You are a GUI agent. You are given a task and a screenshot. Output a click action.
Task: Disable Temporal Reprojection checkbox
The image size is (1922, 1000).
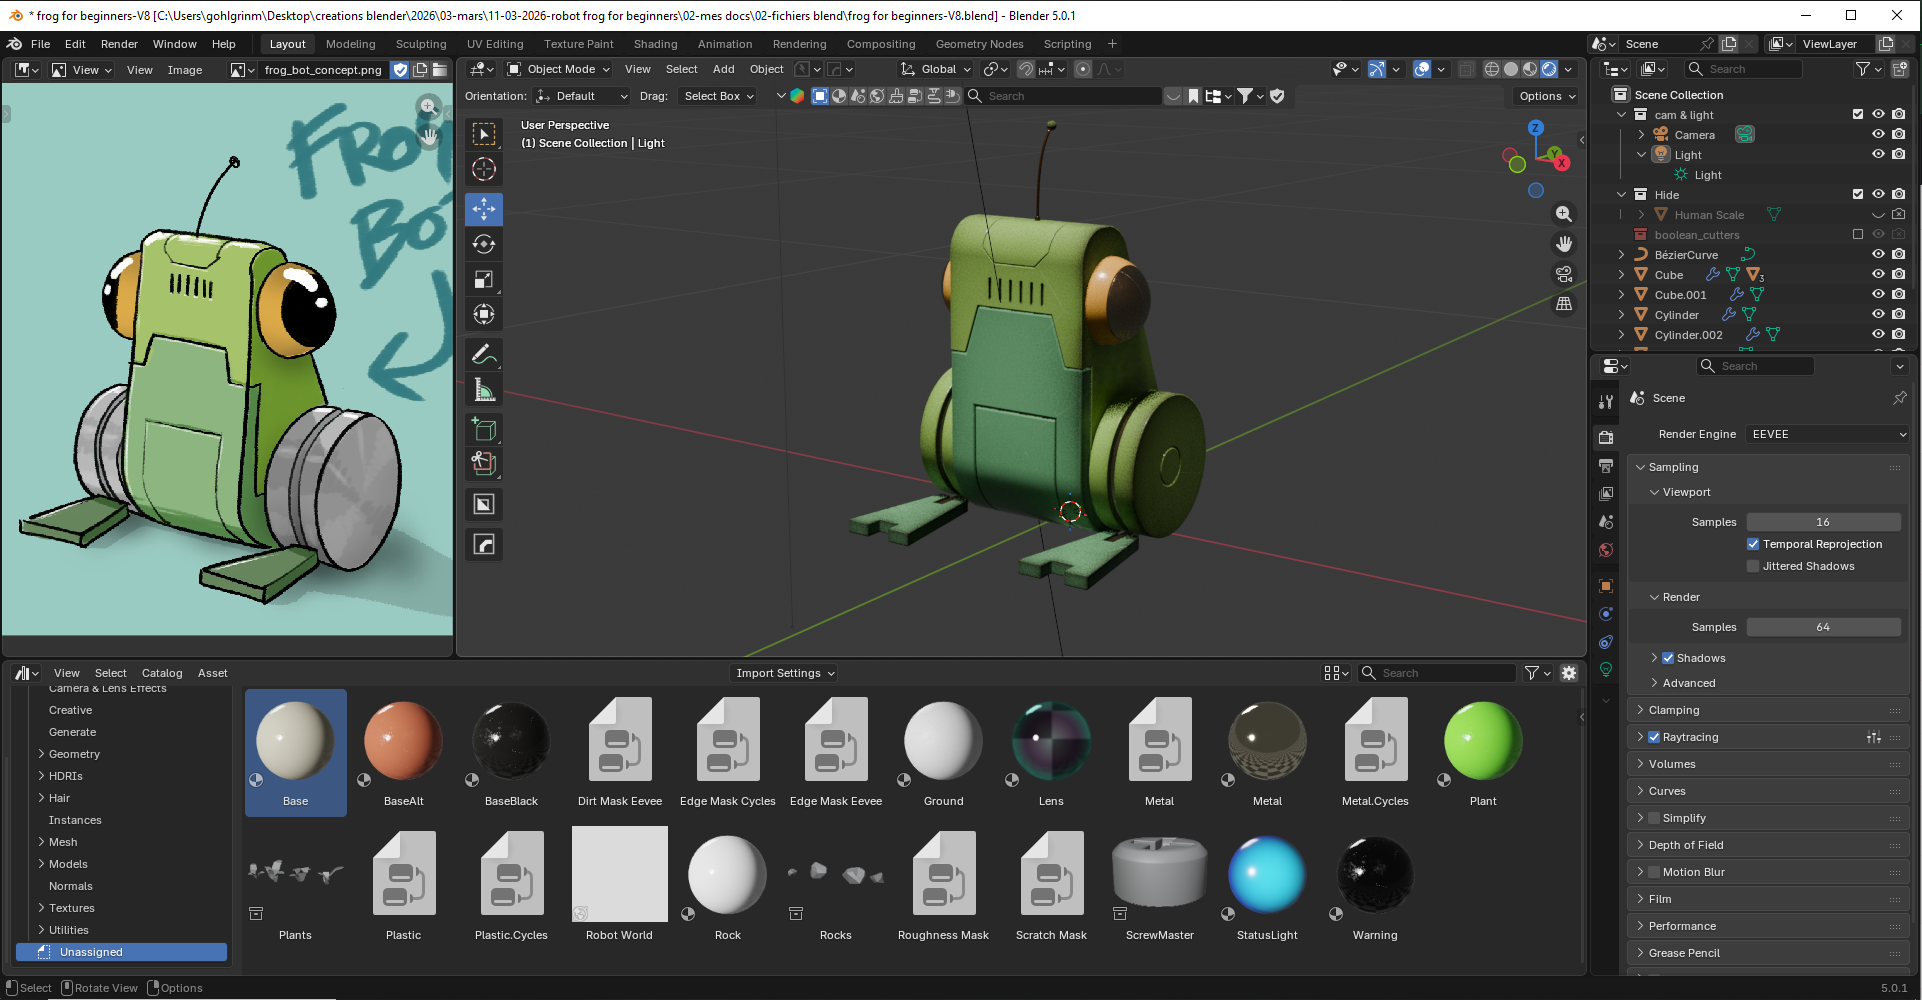pos(1753,544)
